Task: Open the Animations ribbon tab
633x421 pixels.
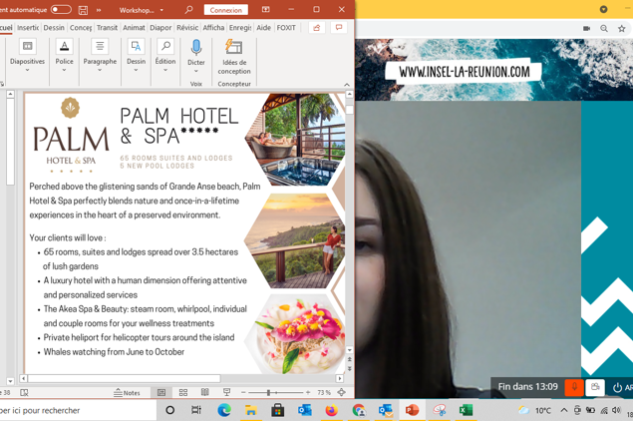Action: (x=134, y=28)
